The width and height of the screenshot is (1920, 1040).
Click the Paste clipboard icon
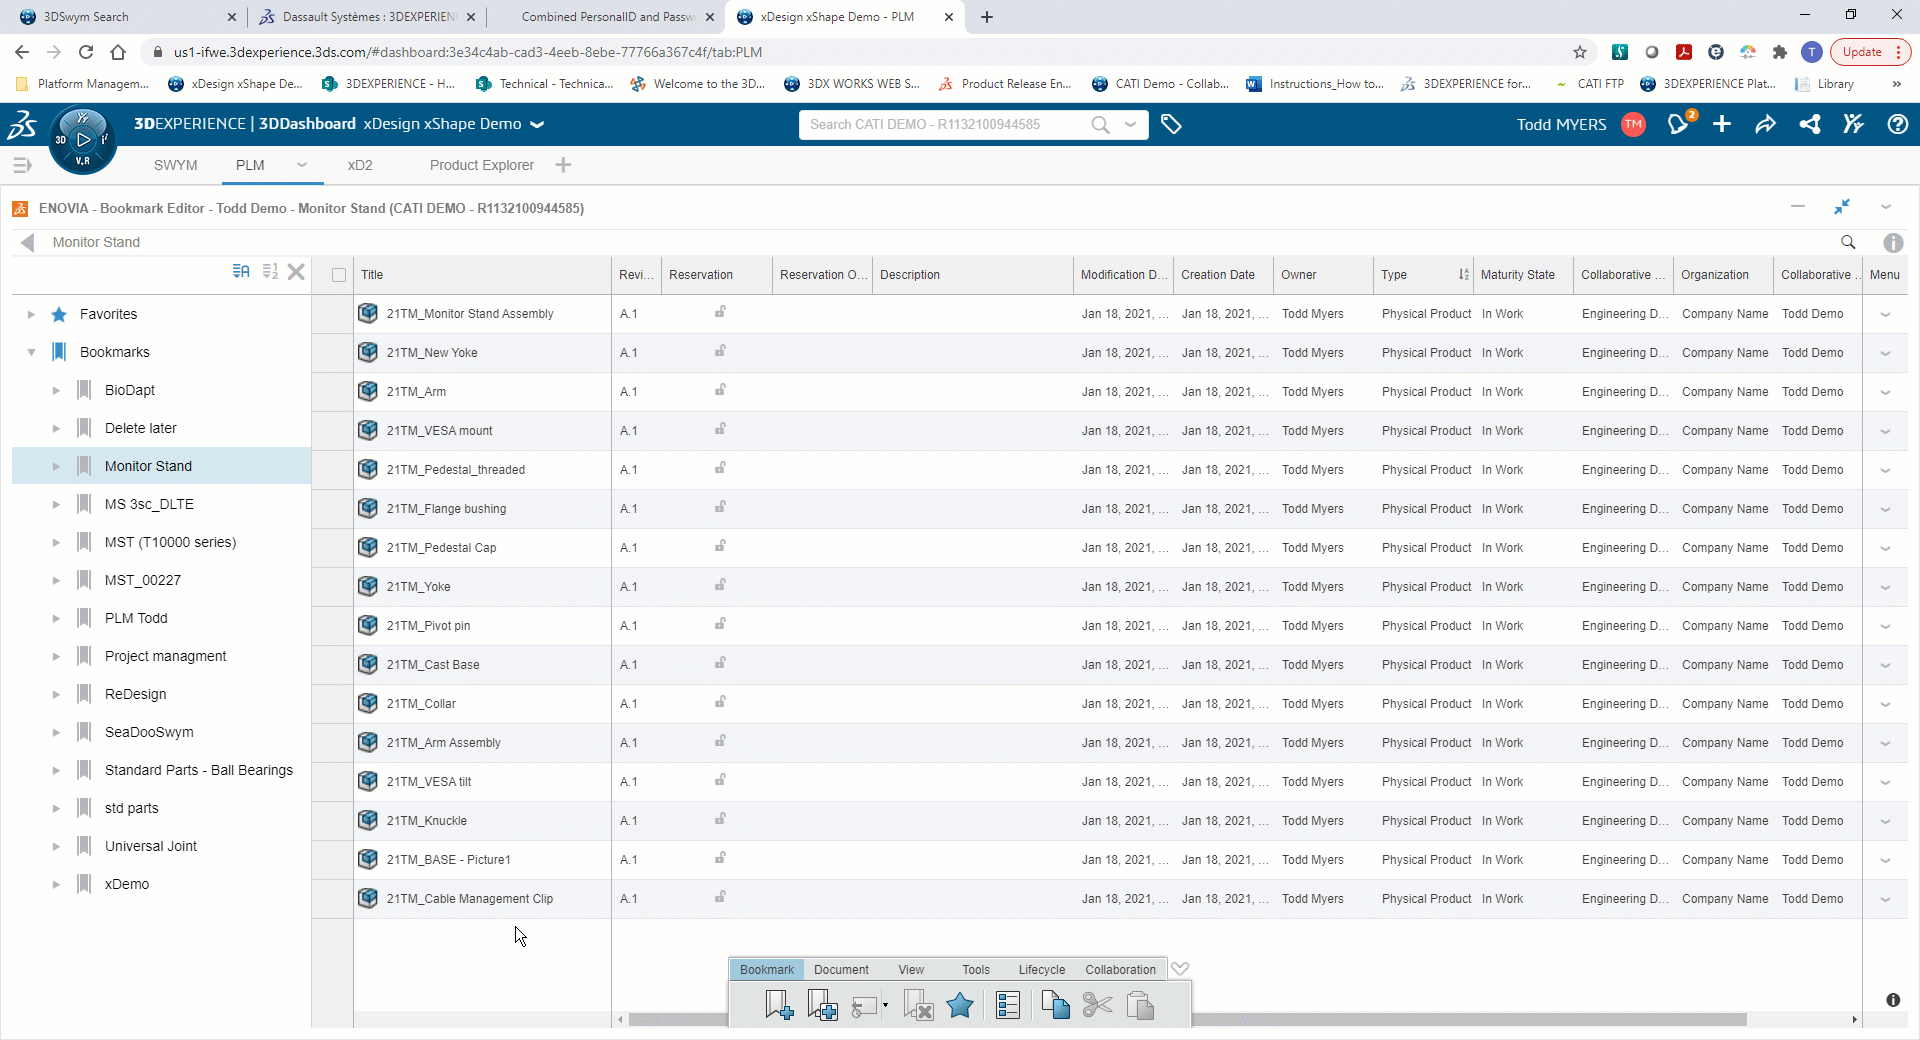tap(1140, 1004)
